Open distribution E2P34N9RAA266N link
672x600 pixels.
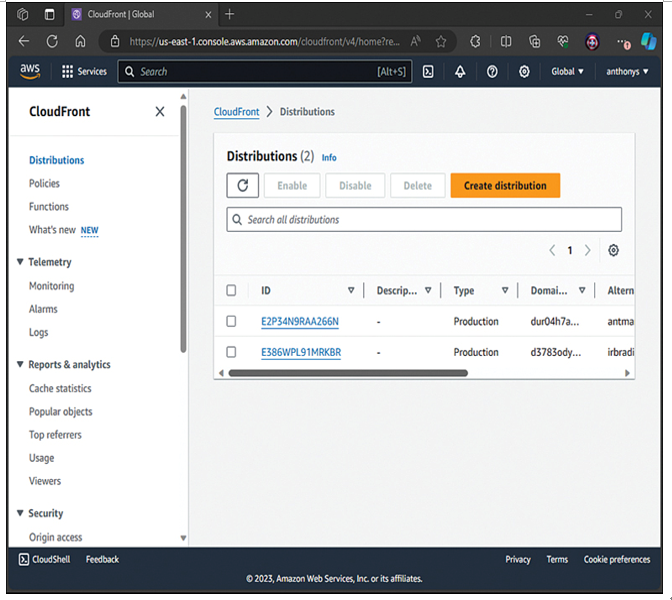[300, 321]
